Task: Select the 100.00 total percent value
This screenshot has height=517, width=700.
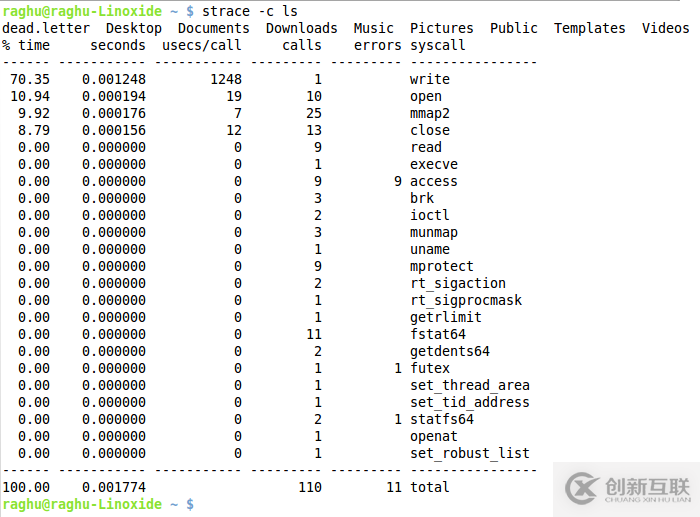Action: [x=26, y=487]
